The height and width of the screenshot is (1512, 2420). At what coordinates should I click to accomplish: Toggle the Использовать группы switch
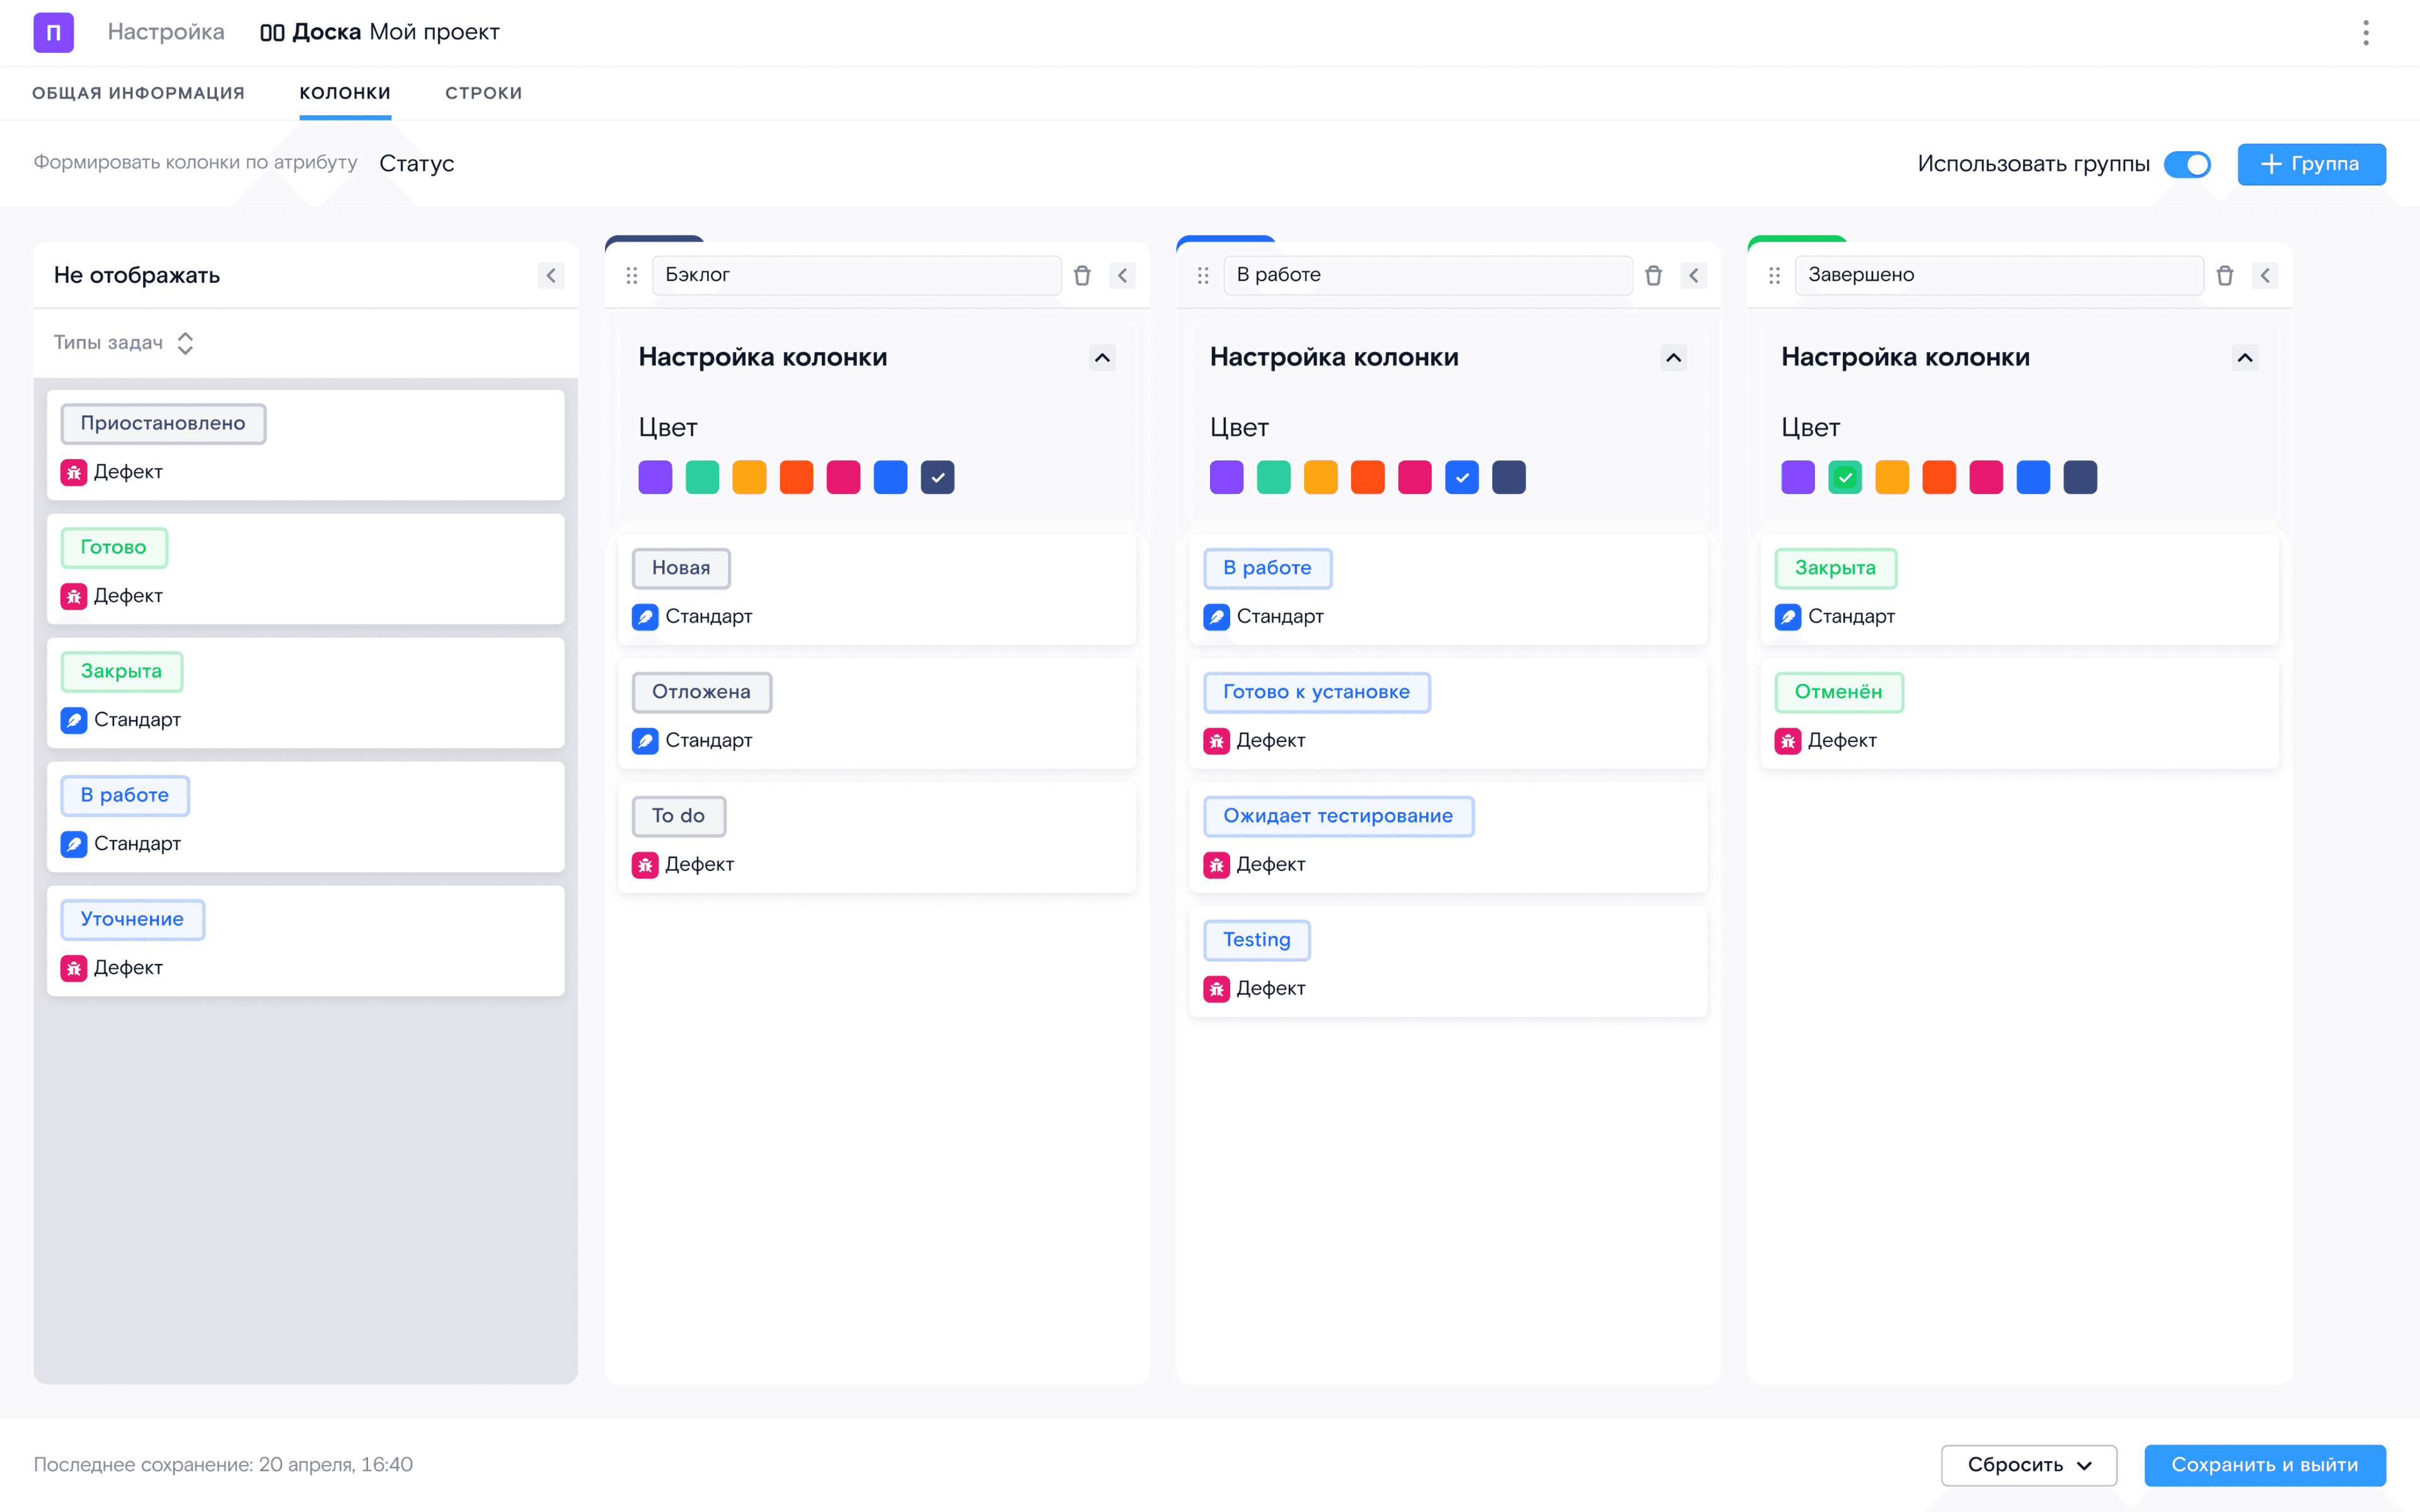click(x=2187, y=164)
